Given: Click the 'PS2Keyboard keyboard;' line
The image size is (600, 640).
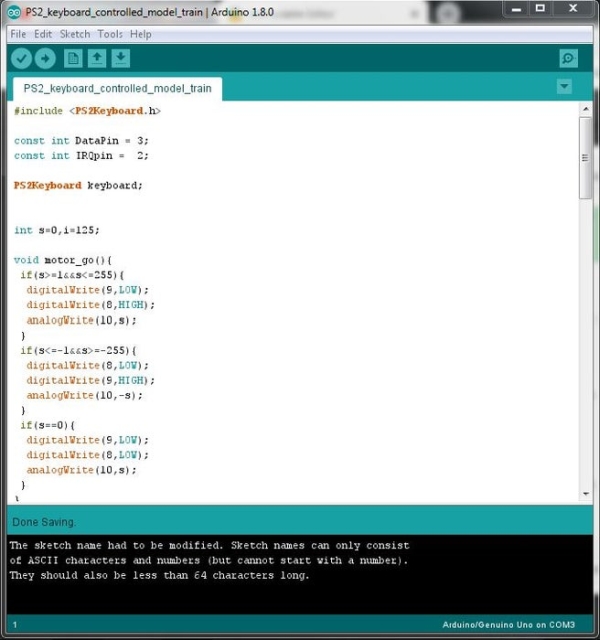Looking at the screenshot, I should pos(78,186).
